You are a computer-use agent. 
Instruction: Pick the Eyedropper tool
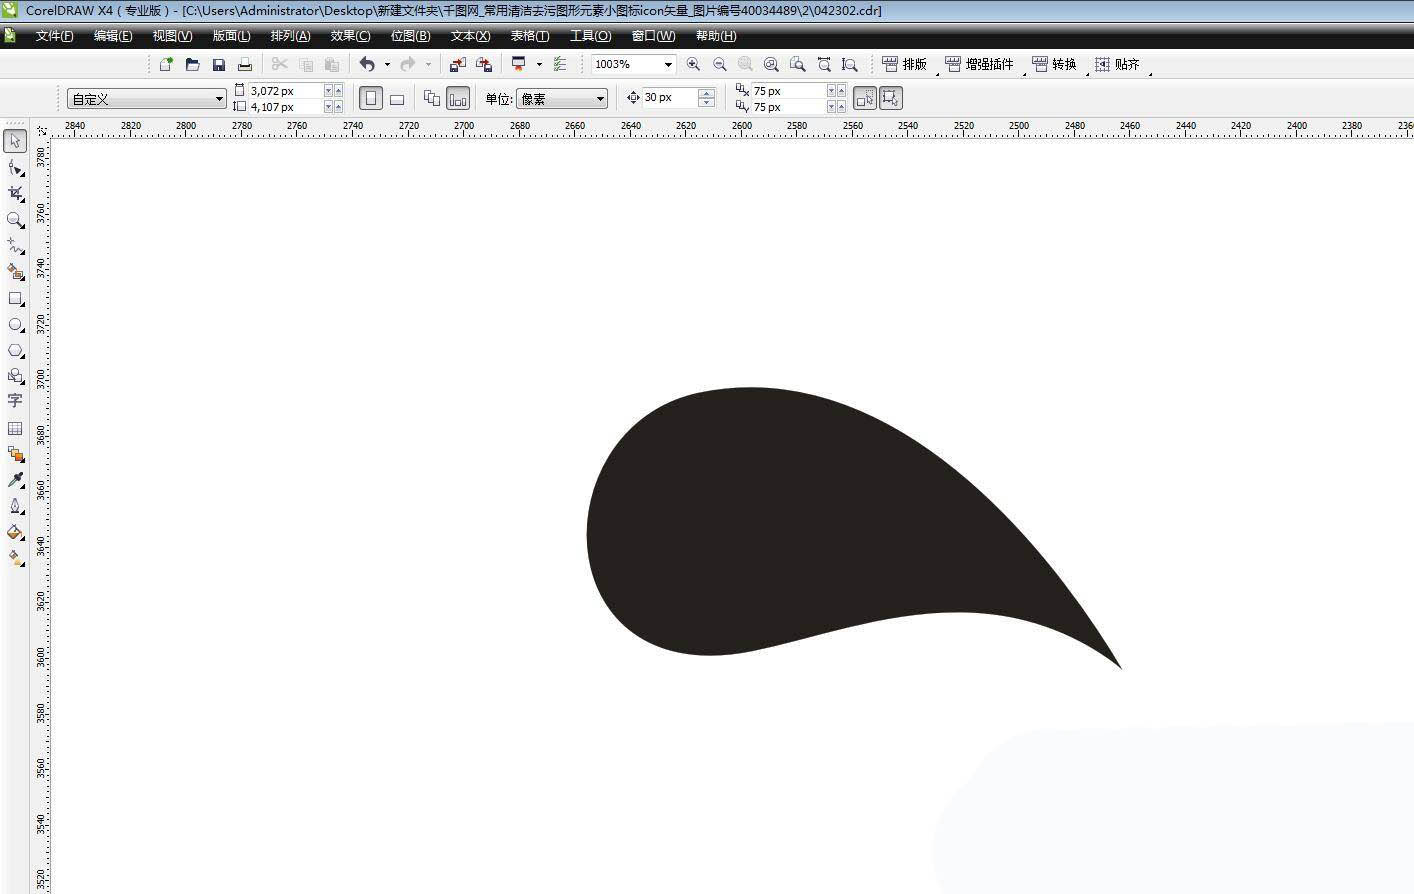15,479
